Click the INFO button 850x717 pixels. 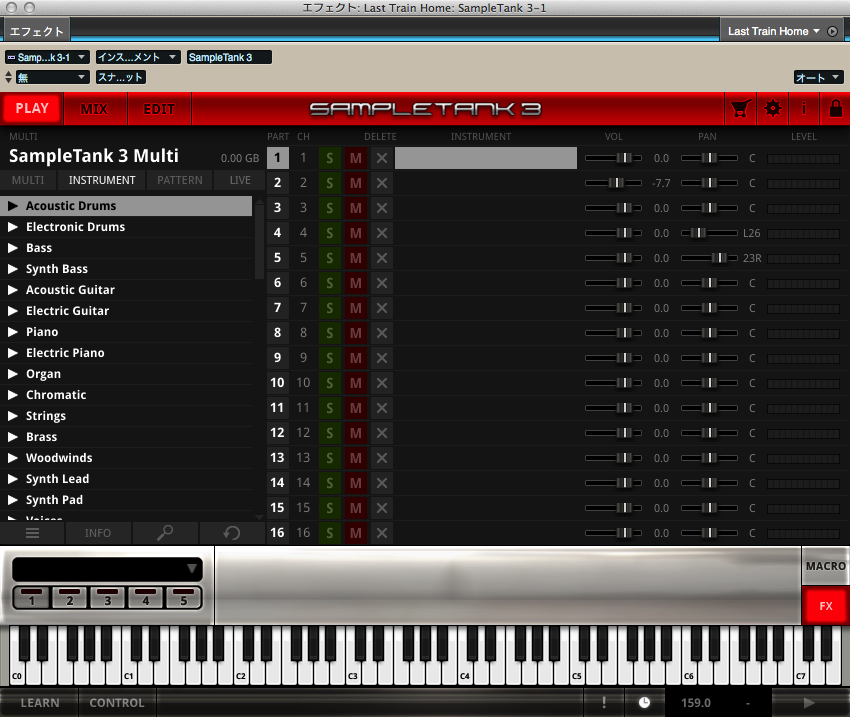point(98,533)
